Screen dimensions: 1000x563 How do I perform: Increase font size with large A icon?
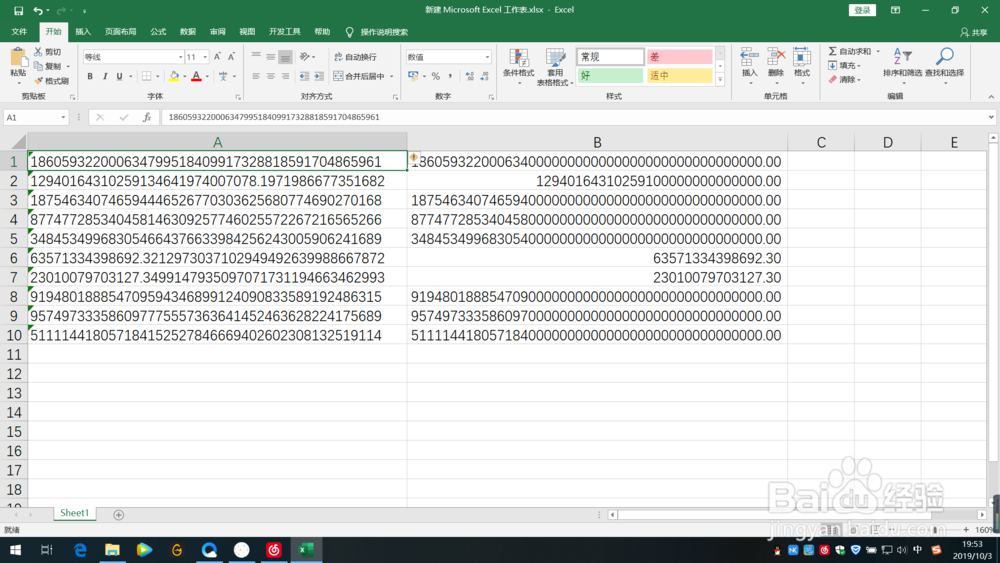point(217,57)
